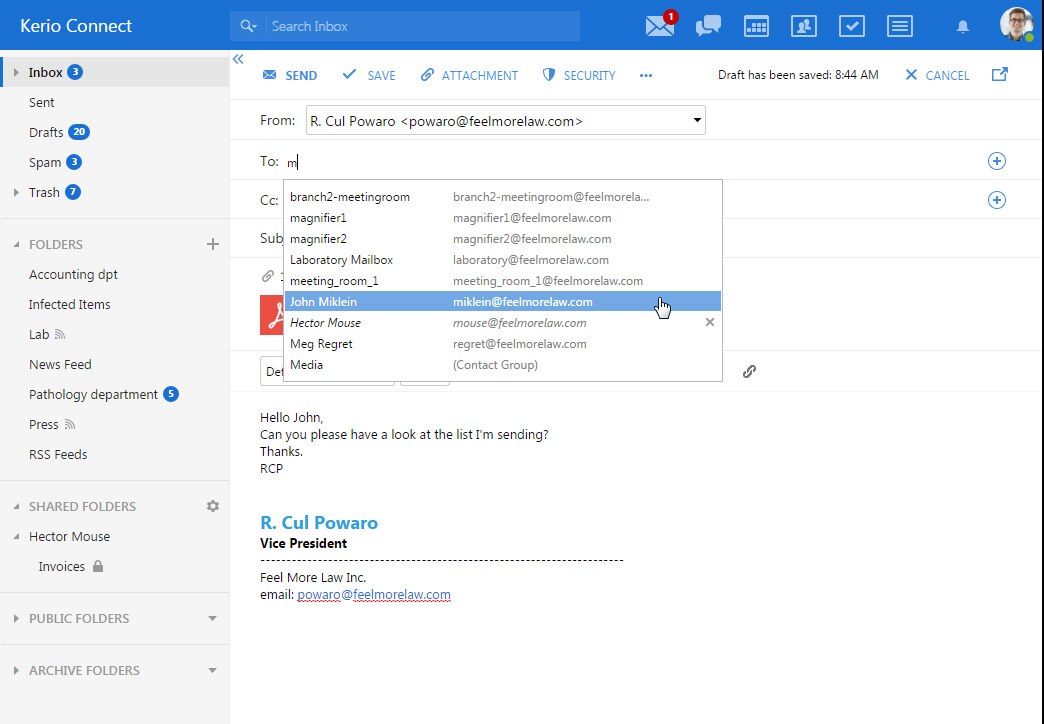Collapse the left sidebar panel

click(x=238, y=59)
